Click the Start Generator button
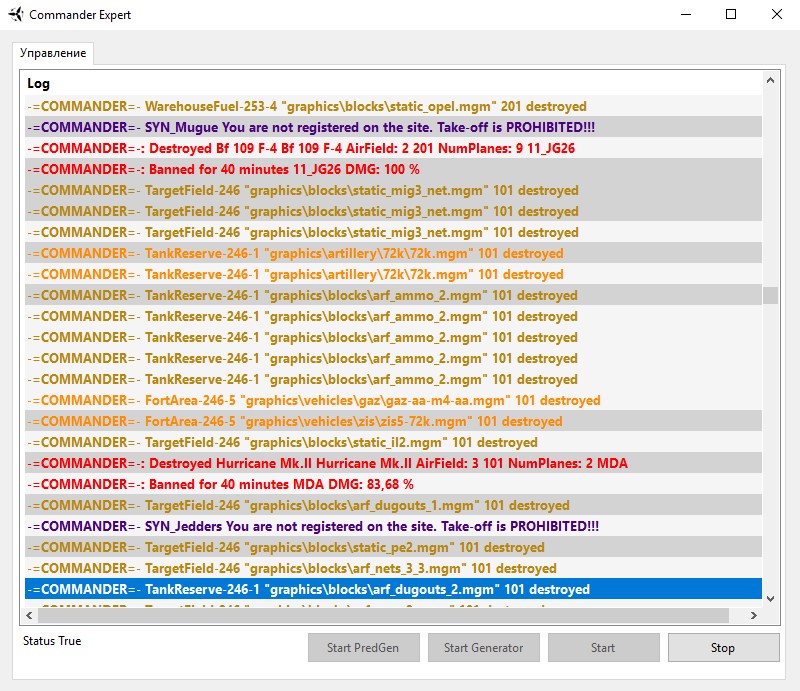 coord(483,647)
